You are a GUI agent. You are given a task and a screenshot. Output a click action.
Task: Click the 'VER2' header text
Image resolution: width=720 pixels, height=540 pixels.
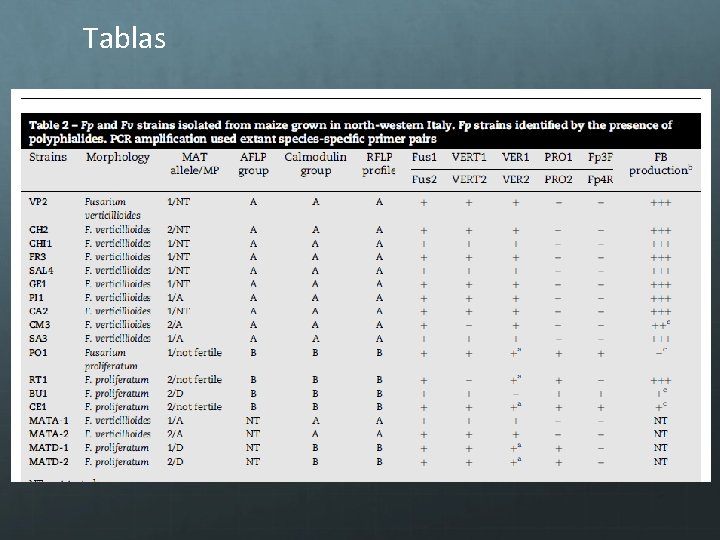coord(516,179)
